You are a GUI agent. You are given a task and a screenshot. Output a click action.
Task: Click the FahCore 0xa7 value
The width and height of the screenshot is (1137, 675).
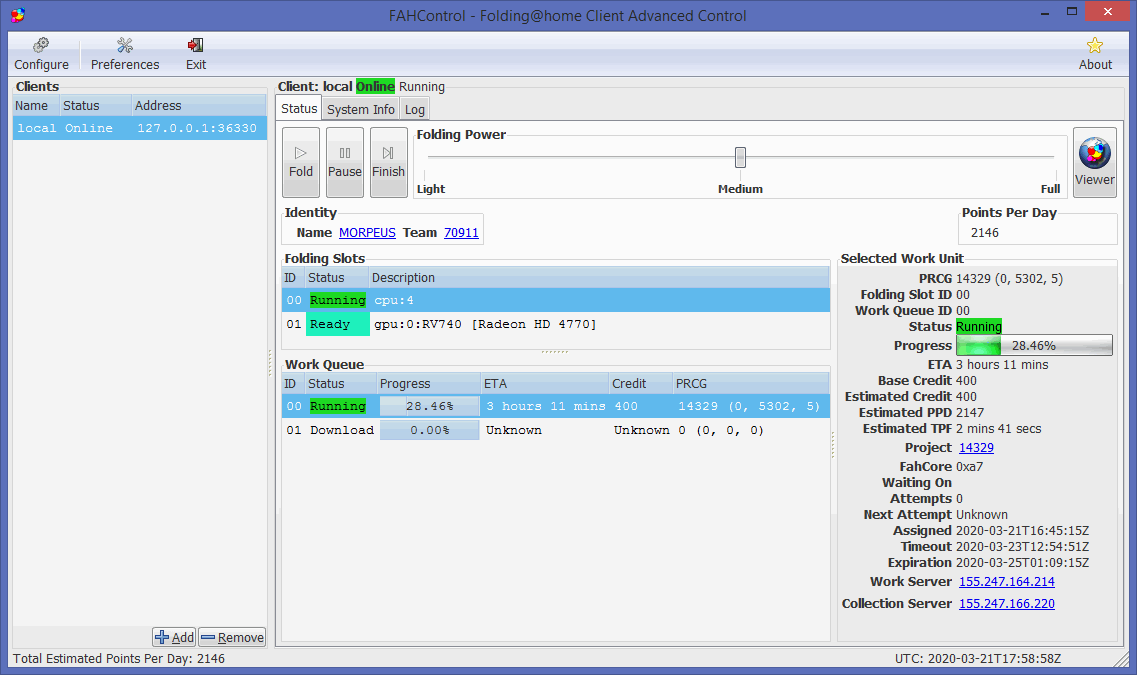tap(969, 467)
